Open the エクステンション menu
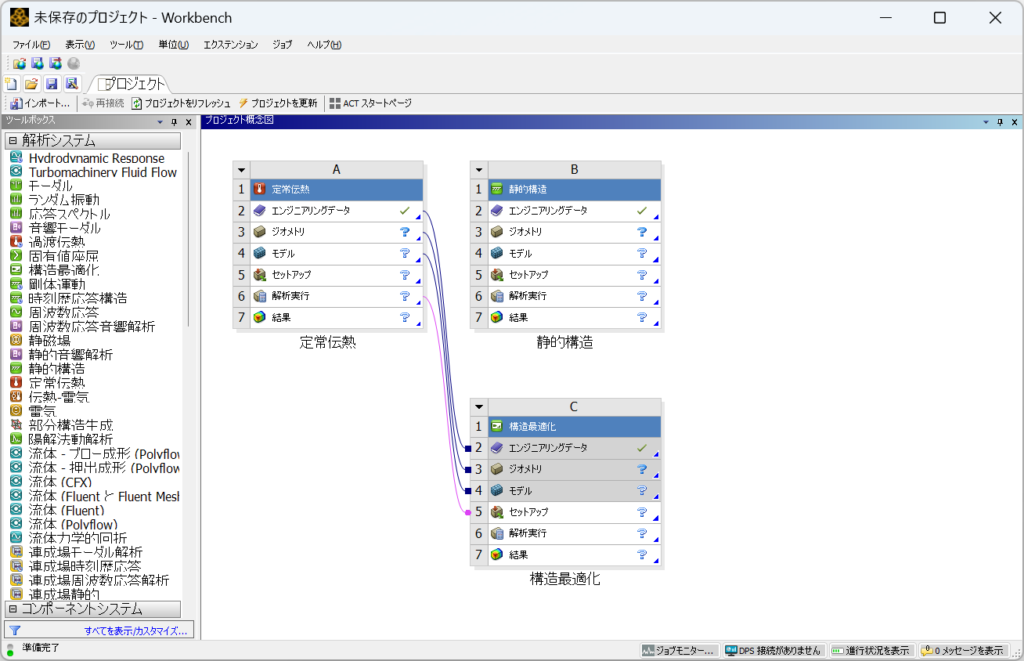Viewport: 1024px width, 661px height. (x=231, y=44)
